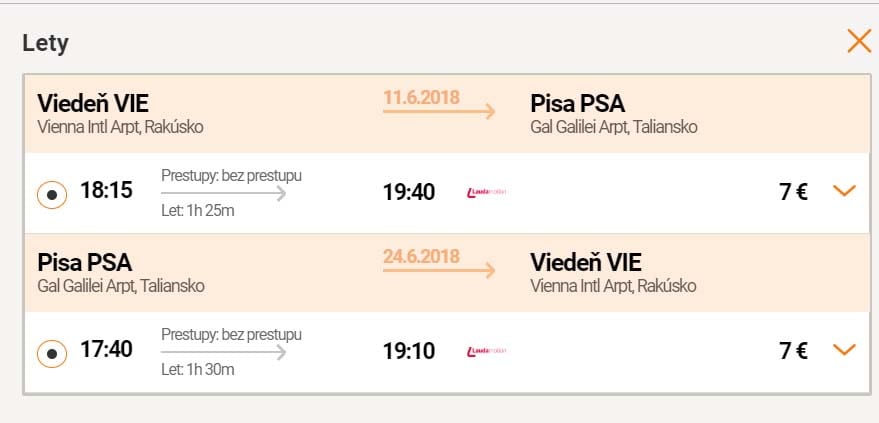Click the 19:40 arrival time

409,192
